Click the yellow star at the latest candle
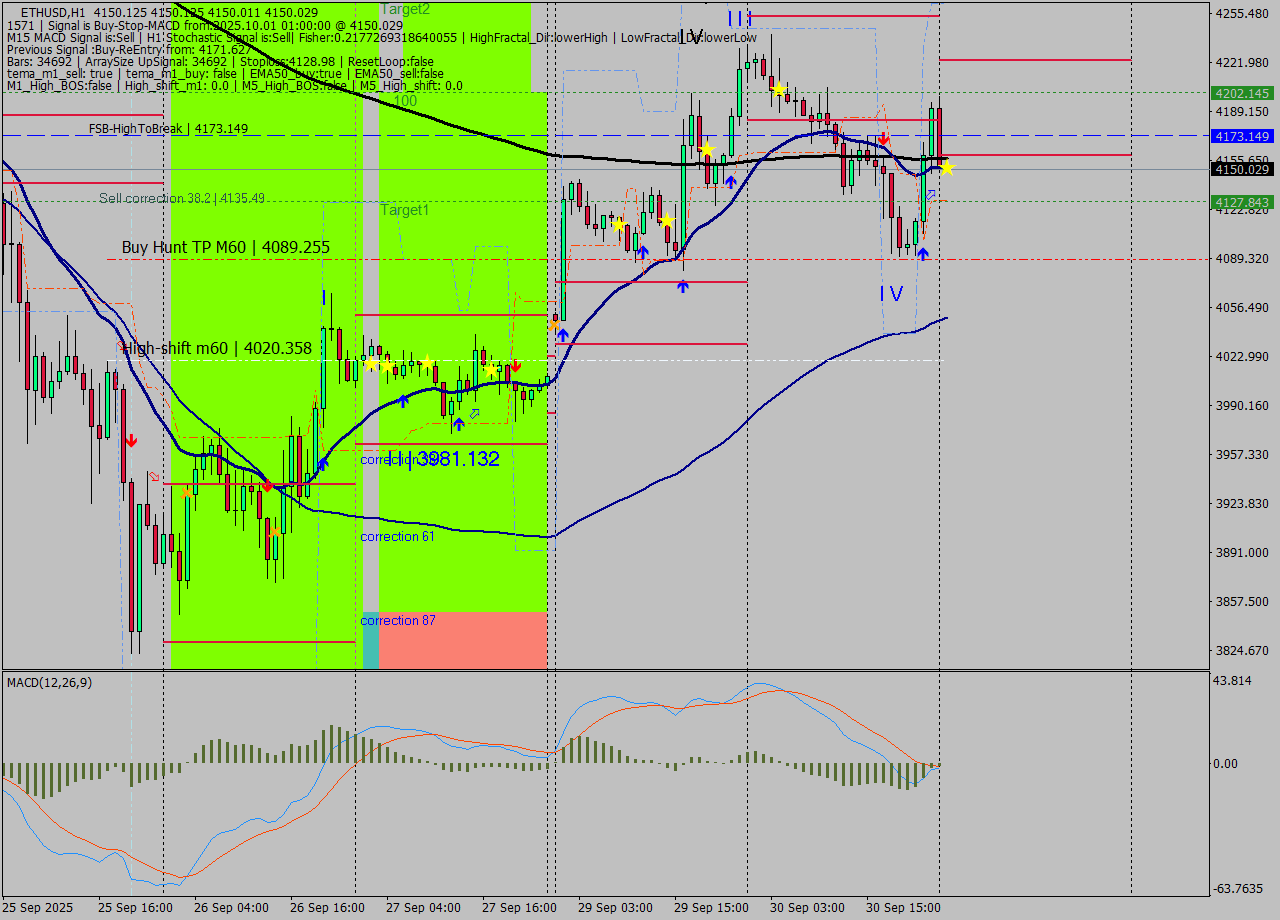1280x920 pixels. pos(946,168)
